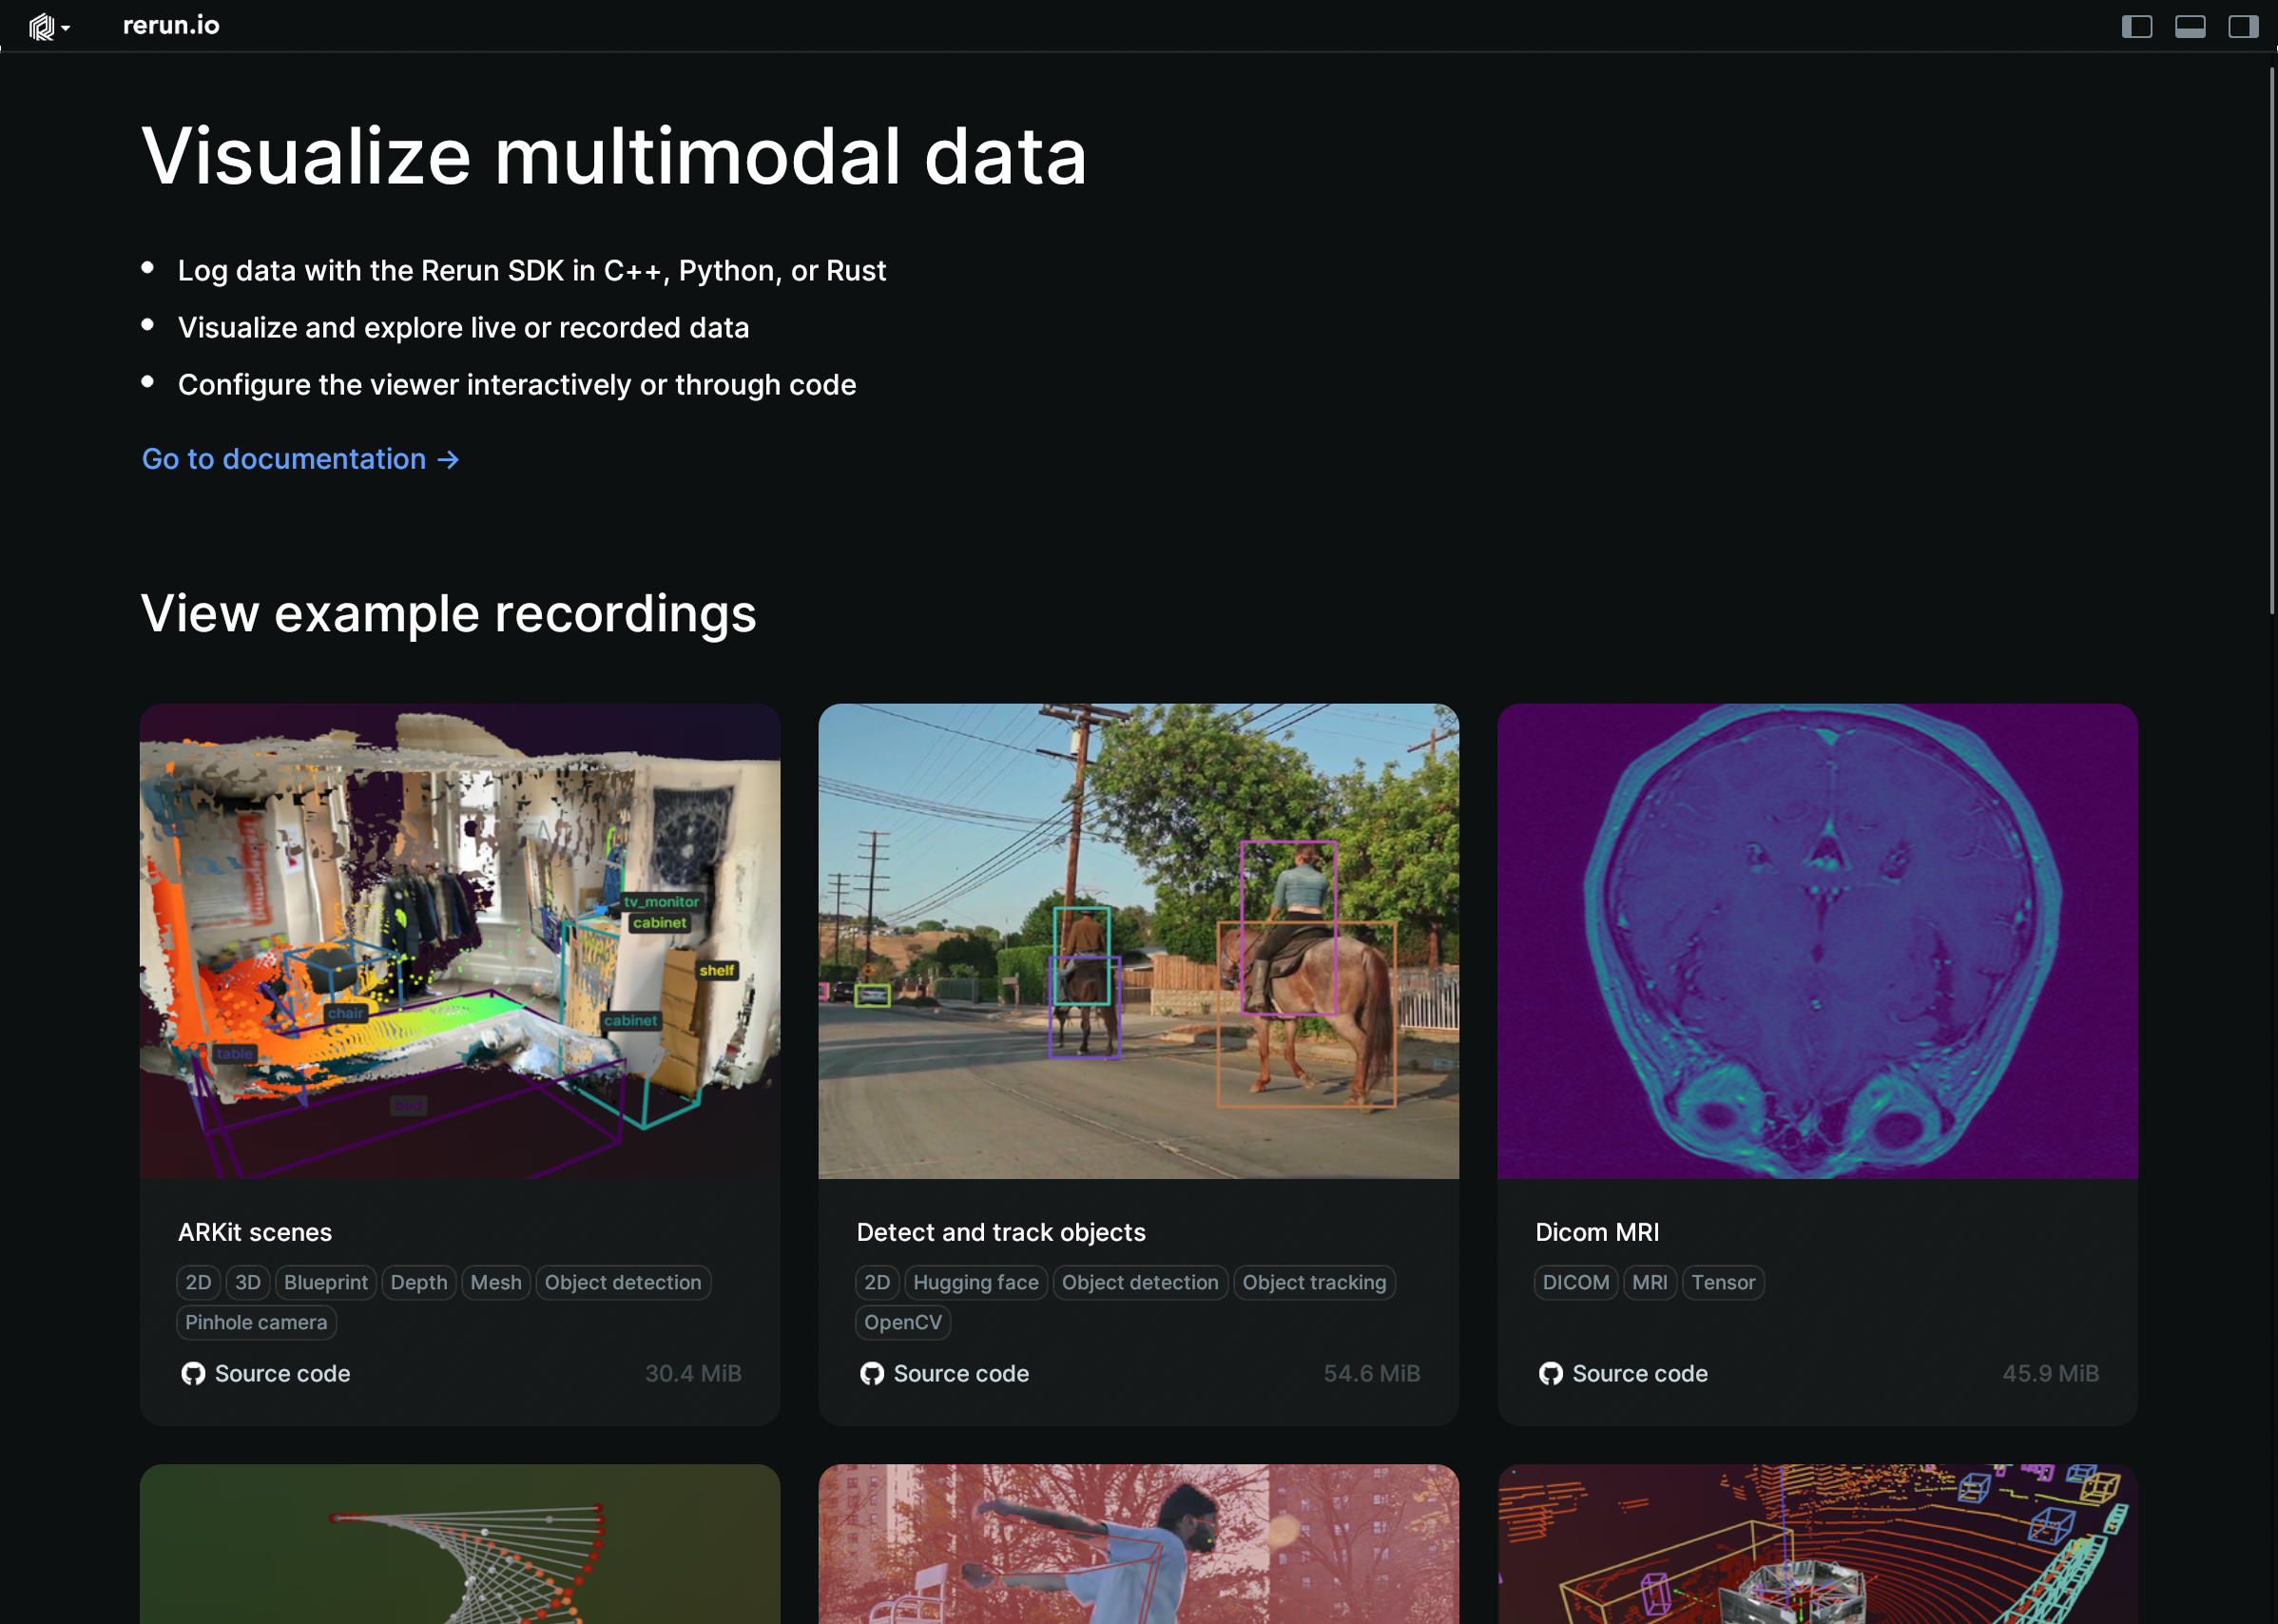The height and width of the screenshot is (1624, 2278).
Task: Click the Visualize multimodal data heading
Action: click(614, 156)
